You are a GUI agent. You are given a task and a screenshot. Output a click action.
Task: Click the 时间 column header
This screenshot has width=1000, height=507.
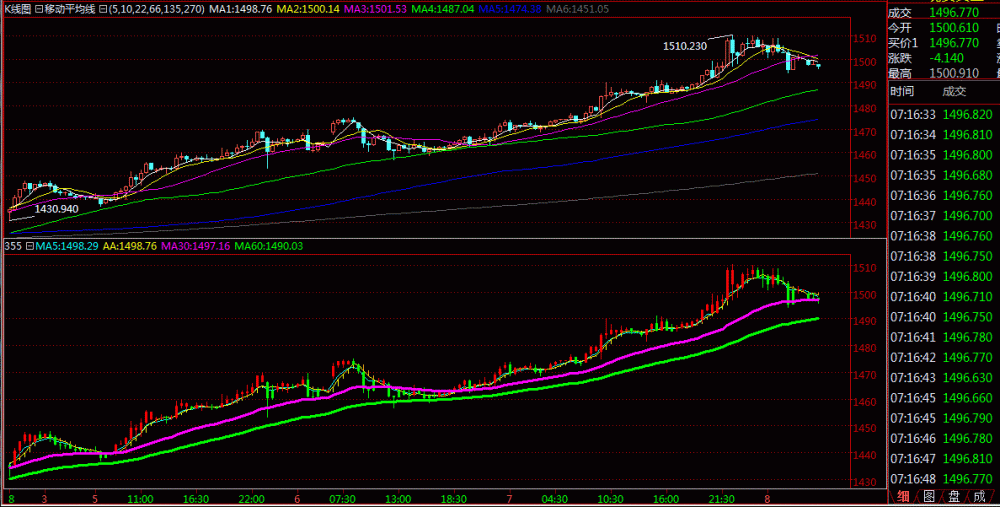coord(904,90)
